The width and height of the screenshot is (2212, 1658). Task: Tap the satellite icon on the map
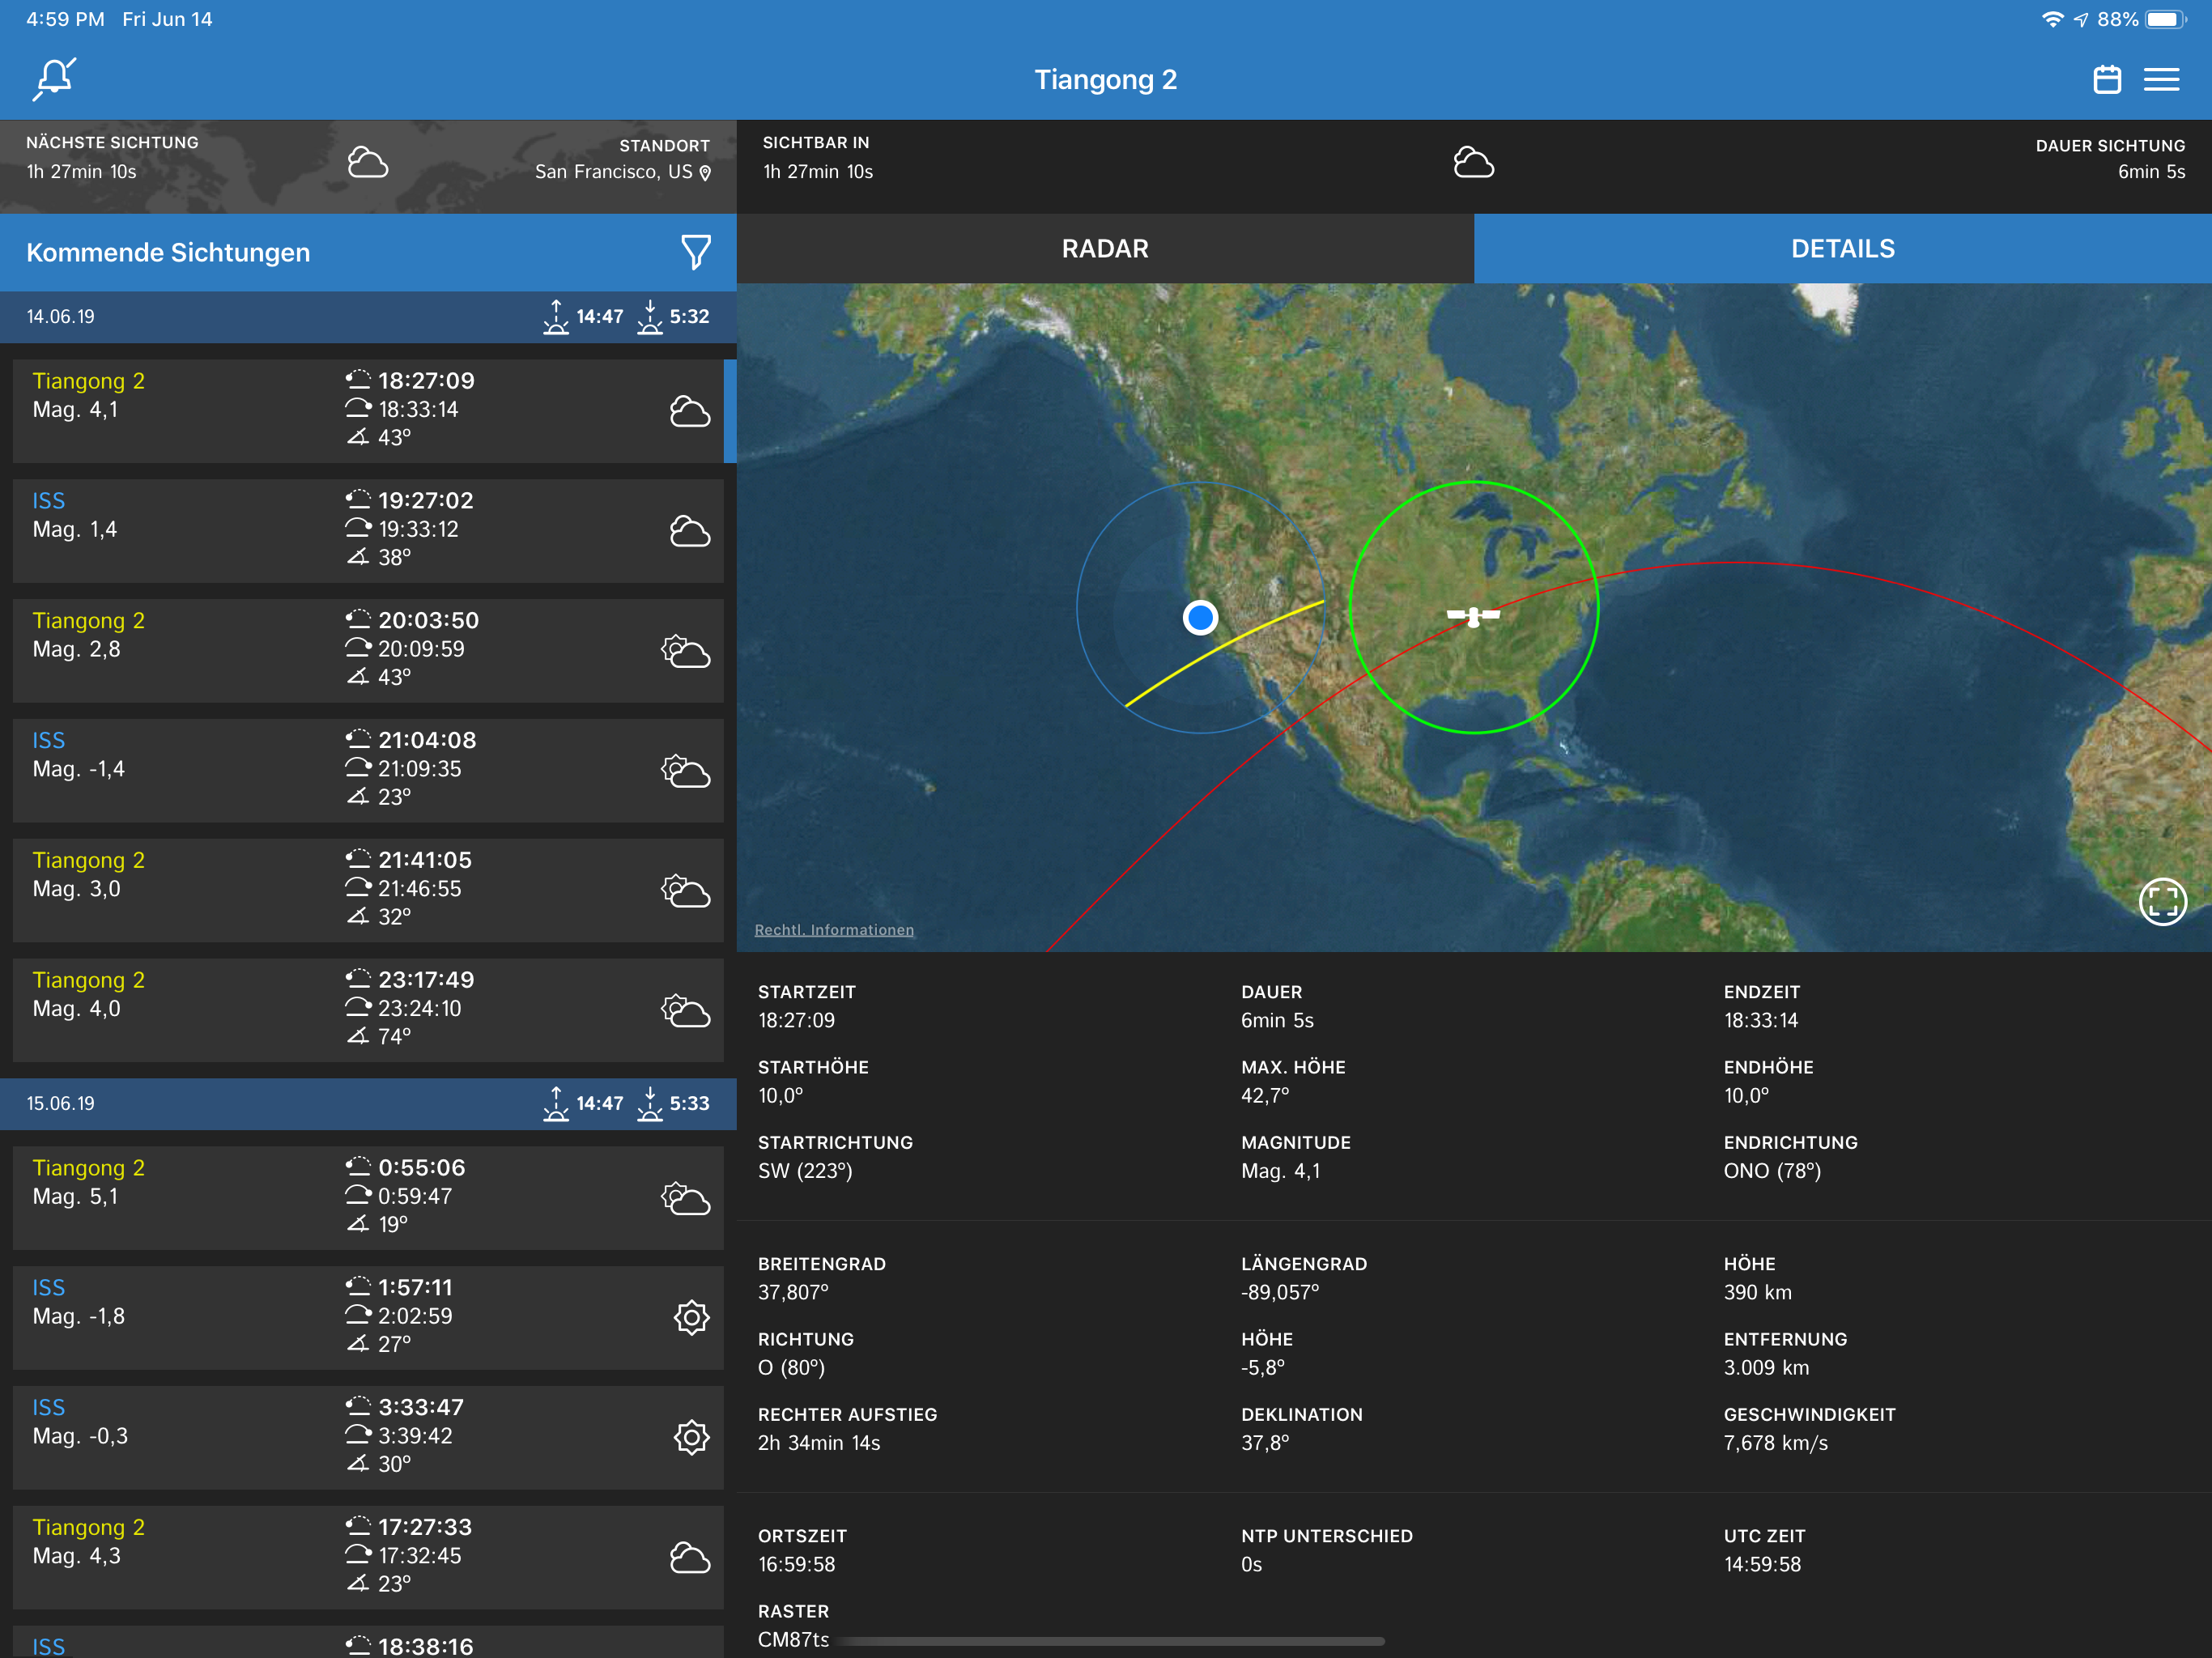(1473, 616)
